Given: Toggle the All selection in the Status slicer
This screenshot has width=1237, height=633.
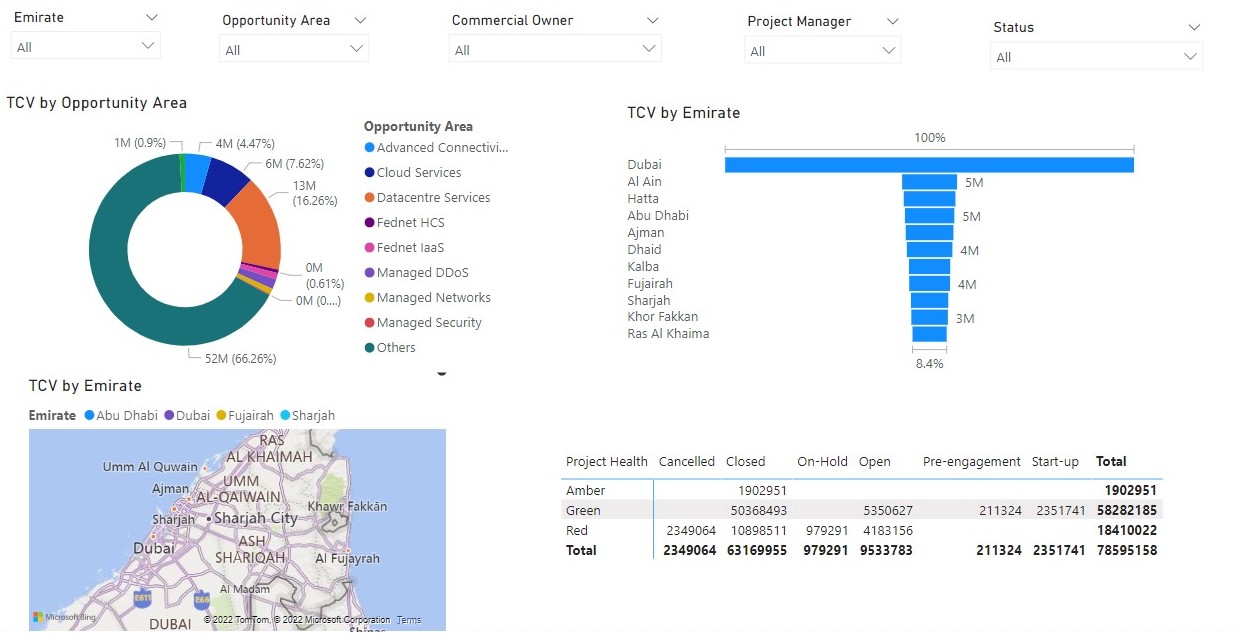Looking at the screenshot, I should pyautogui.click(x=1096, y=58).
